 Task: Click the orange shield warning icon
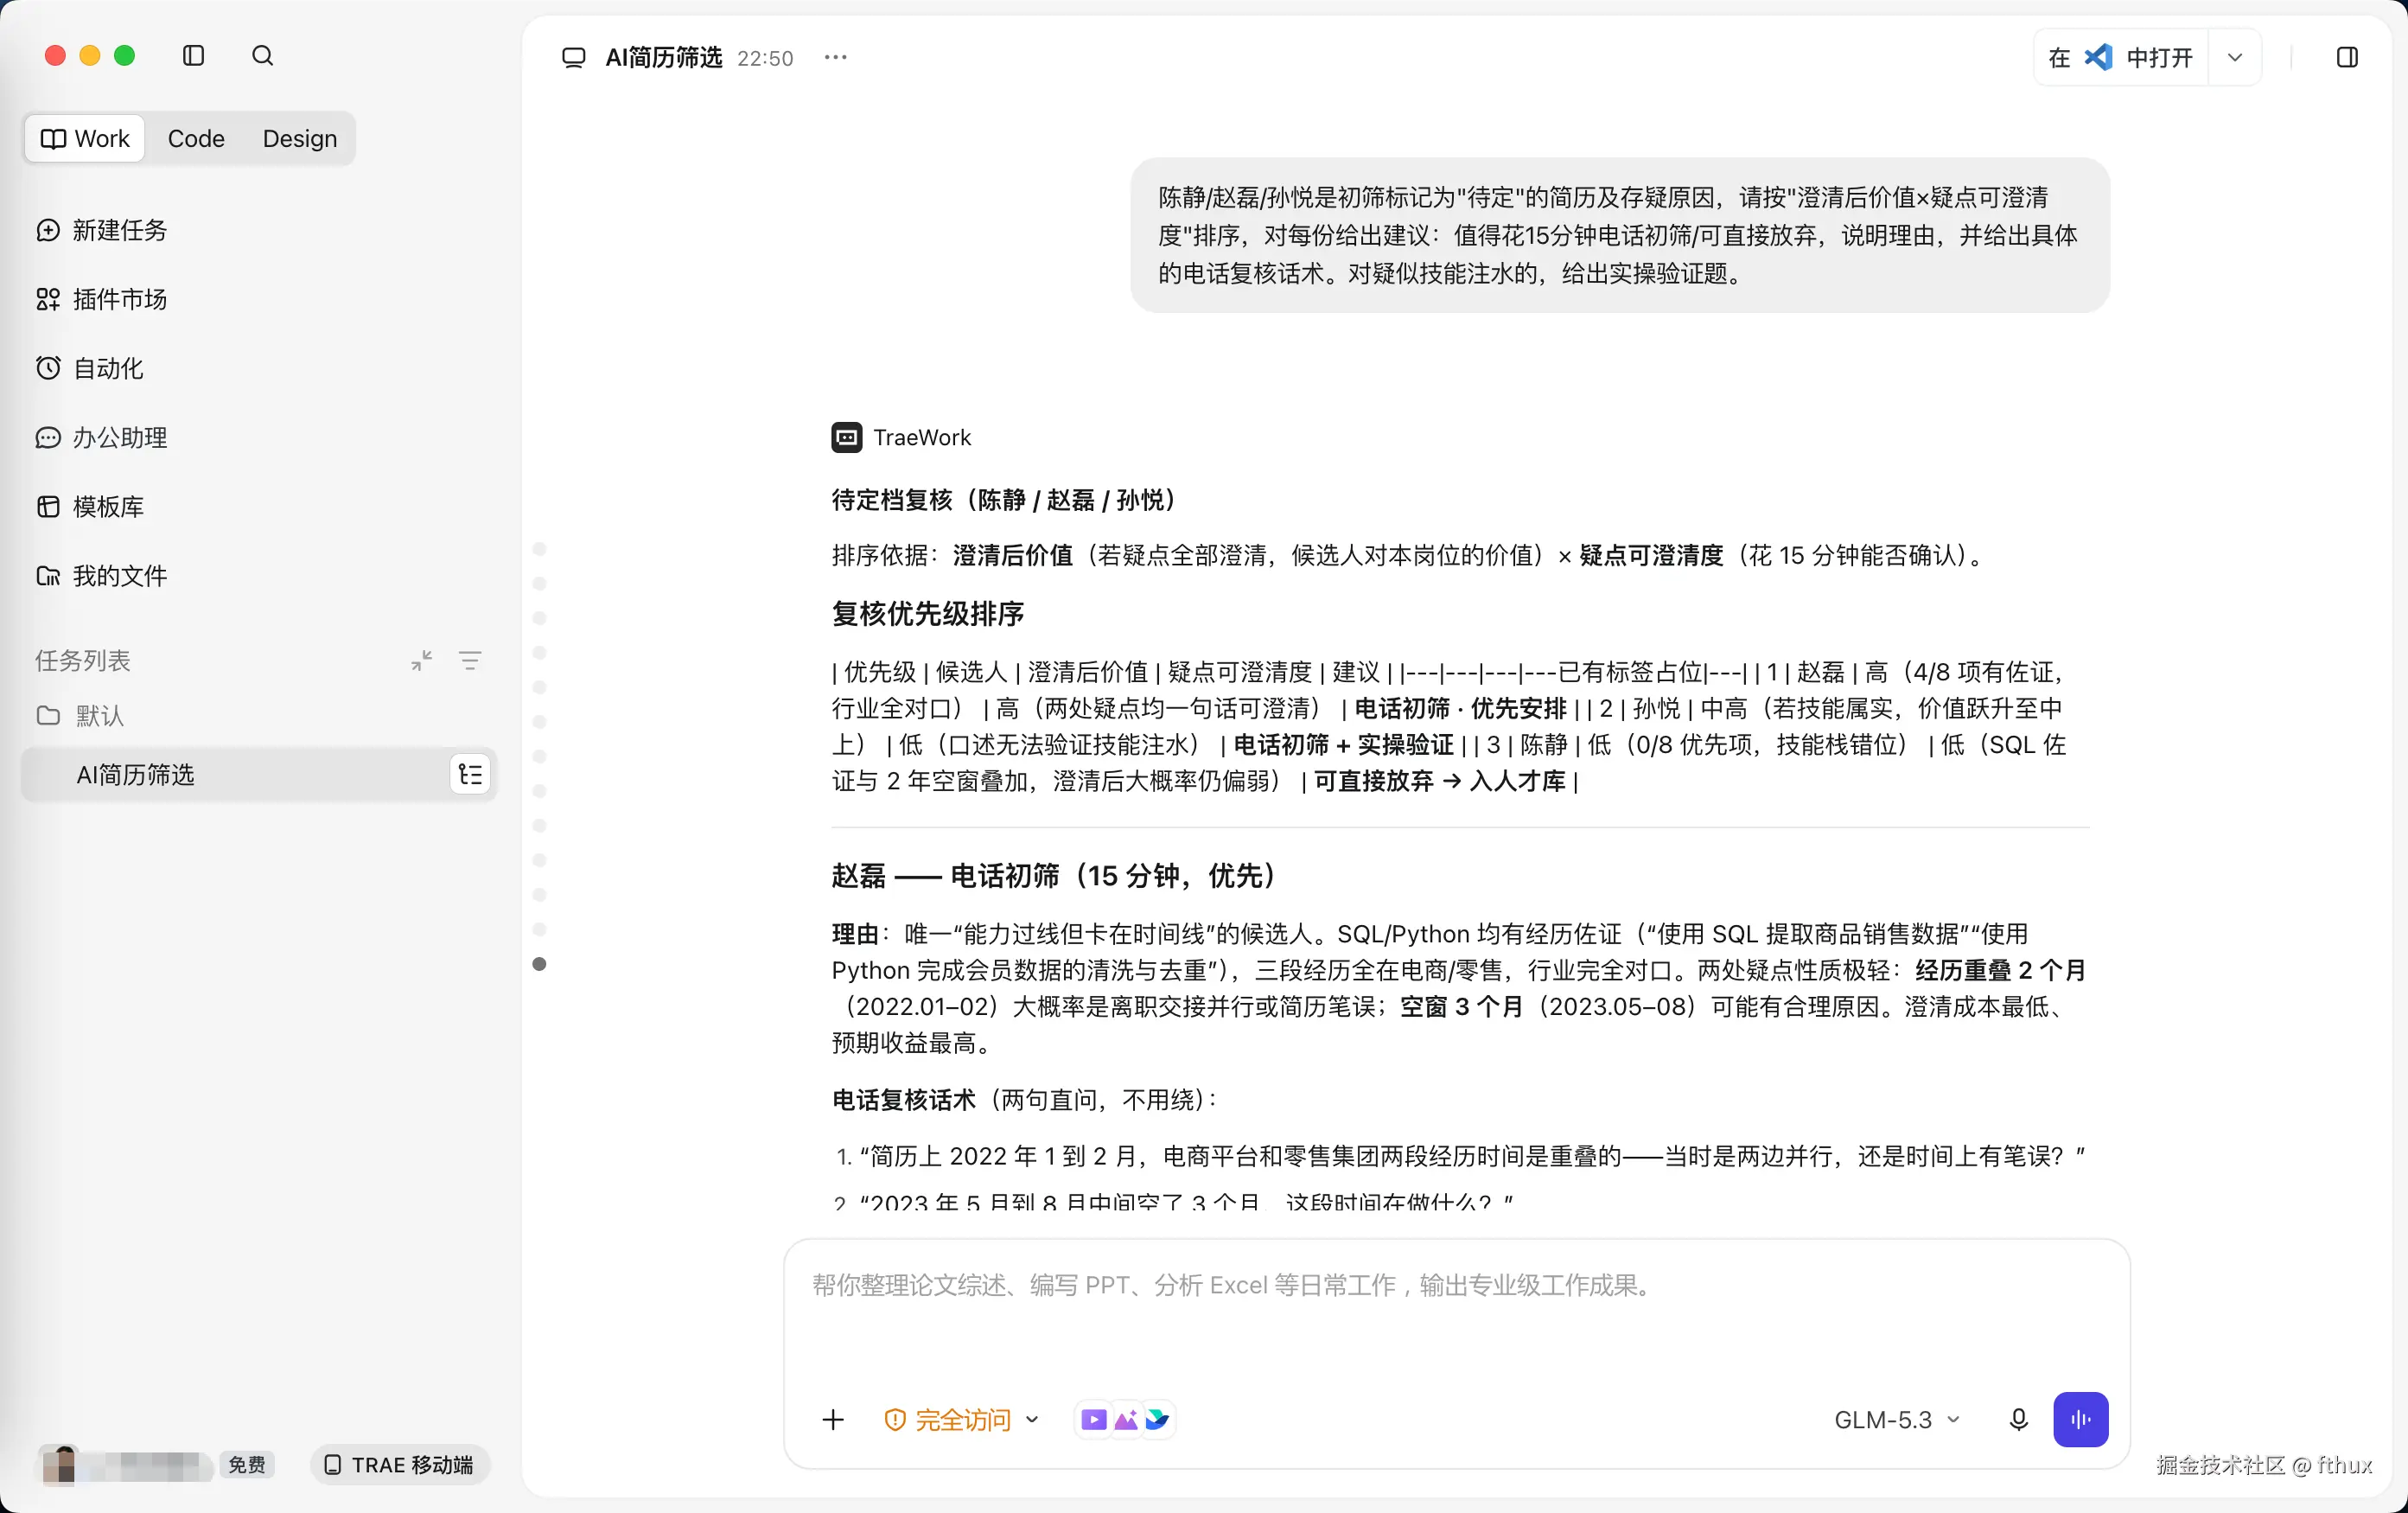pyautogui.click(x=895, y=1420)
